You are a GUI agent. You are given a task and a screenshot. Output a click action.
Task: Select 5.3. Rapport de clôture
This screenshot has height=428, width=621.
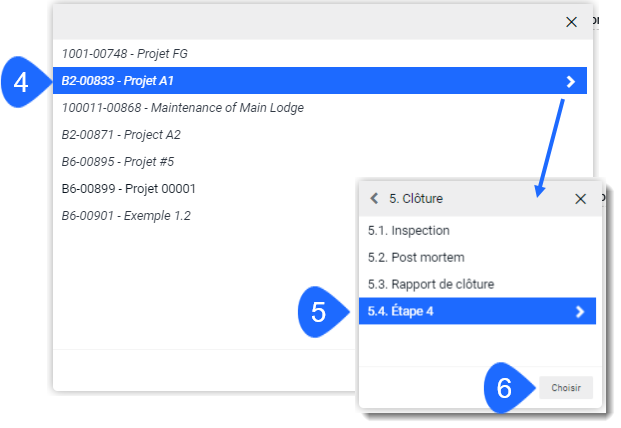click(430, 285)
